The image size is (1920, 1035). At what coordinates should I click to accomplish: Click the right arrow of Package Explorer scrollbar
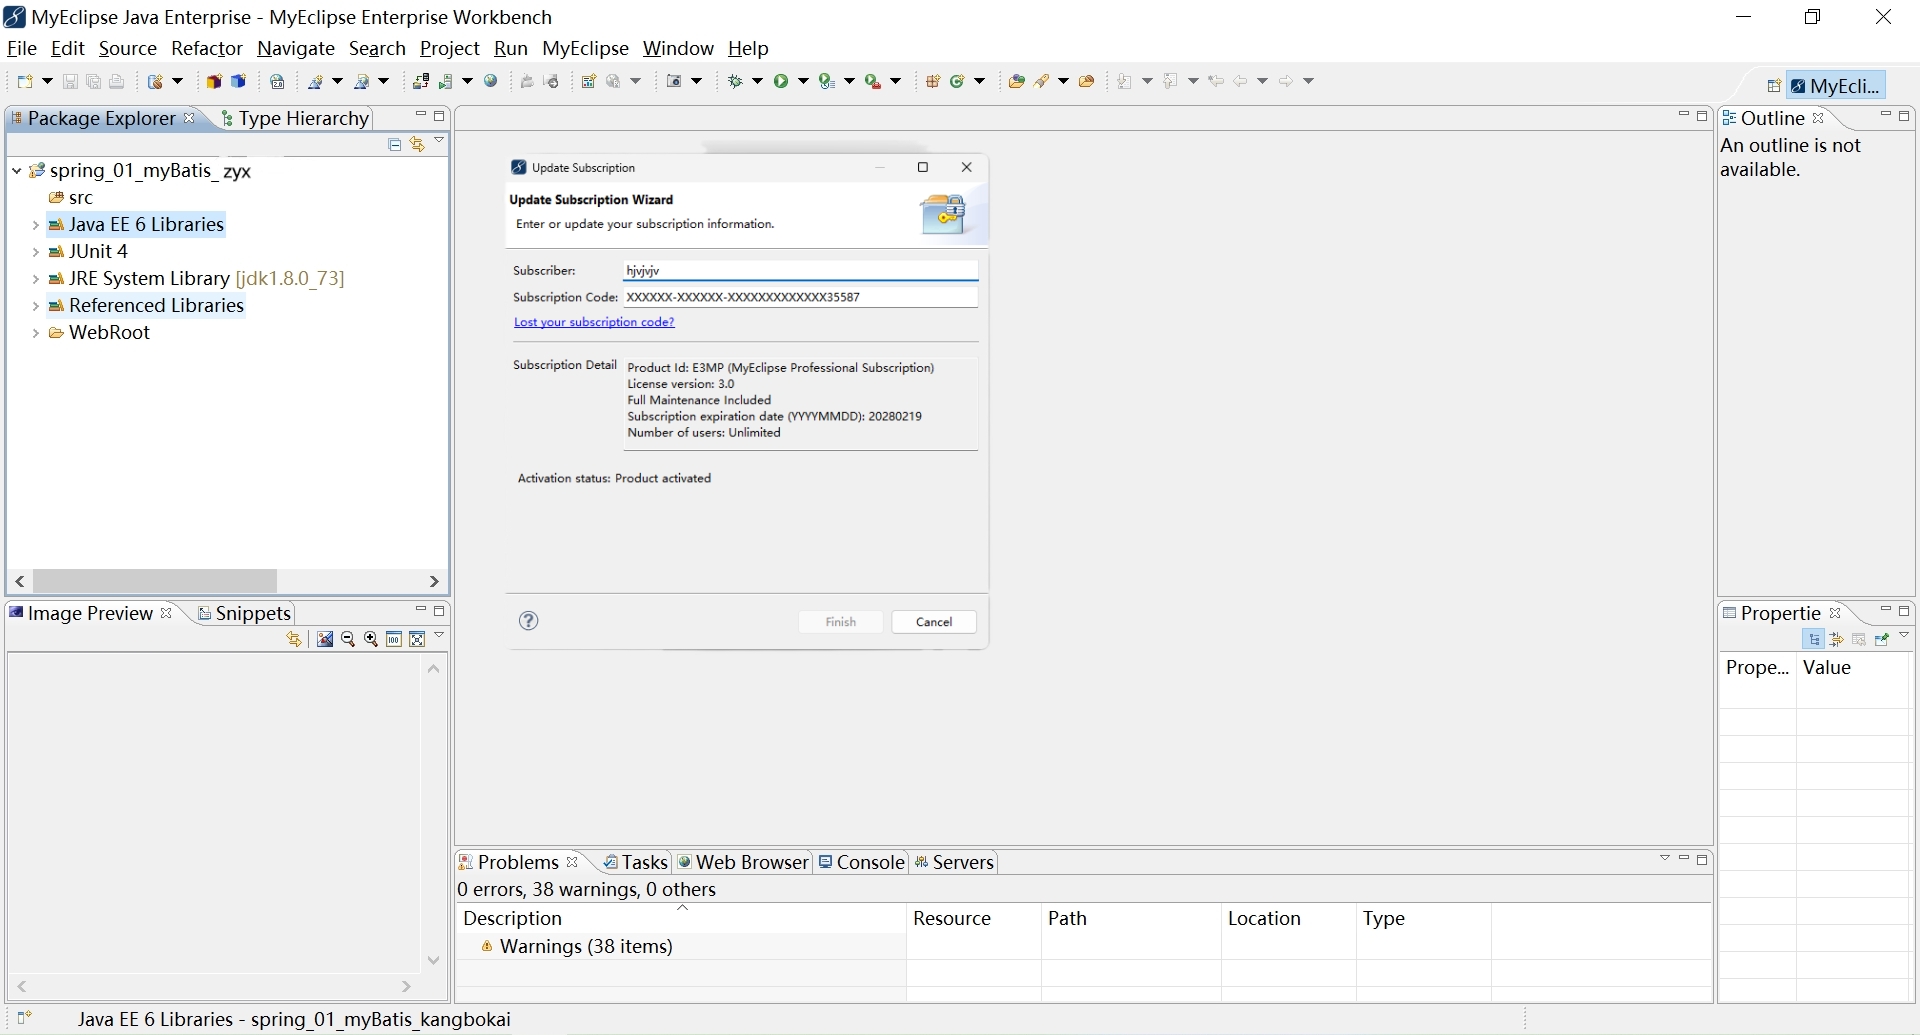coord(434,581)
